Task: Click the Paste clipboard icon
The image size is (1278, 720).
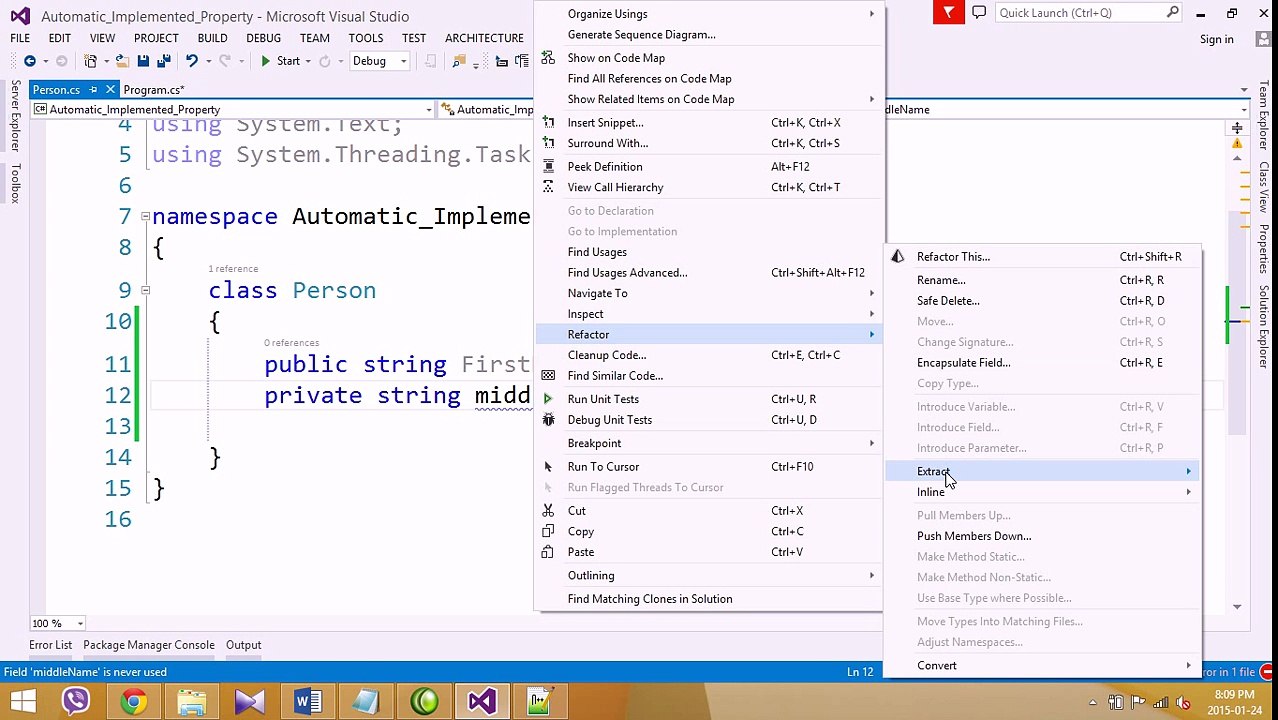Action: 548,552
